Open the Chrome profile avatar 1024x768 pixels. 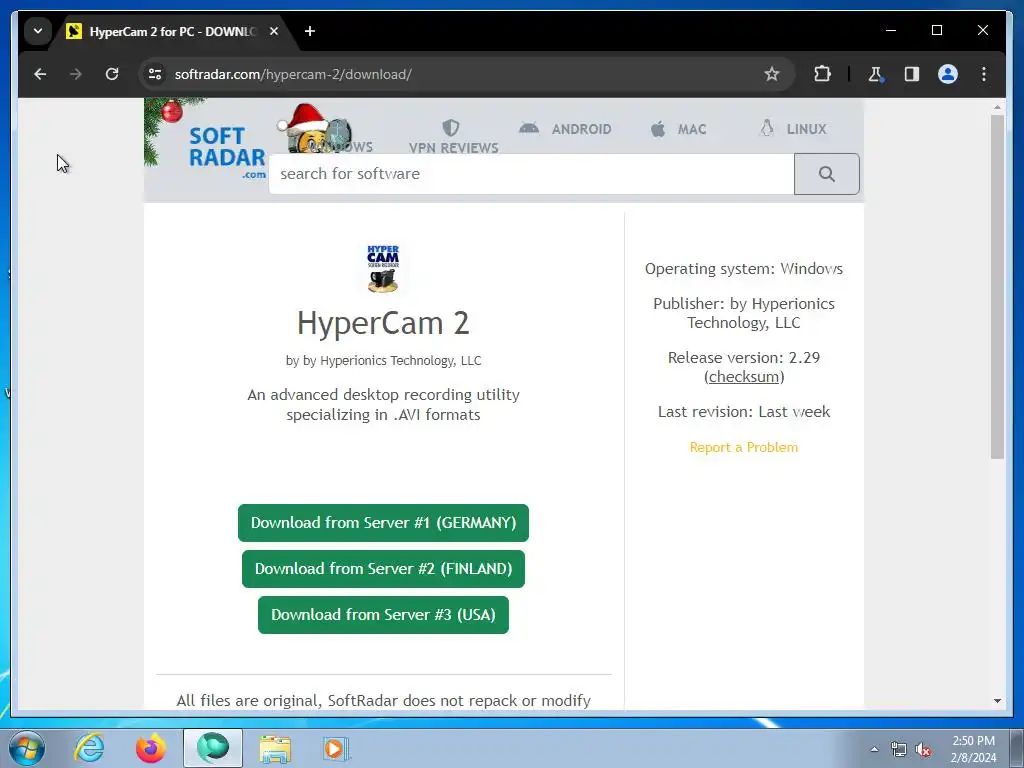(x=948, y=74)
